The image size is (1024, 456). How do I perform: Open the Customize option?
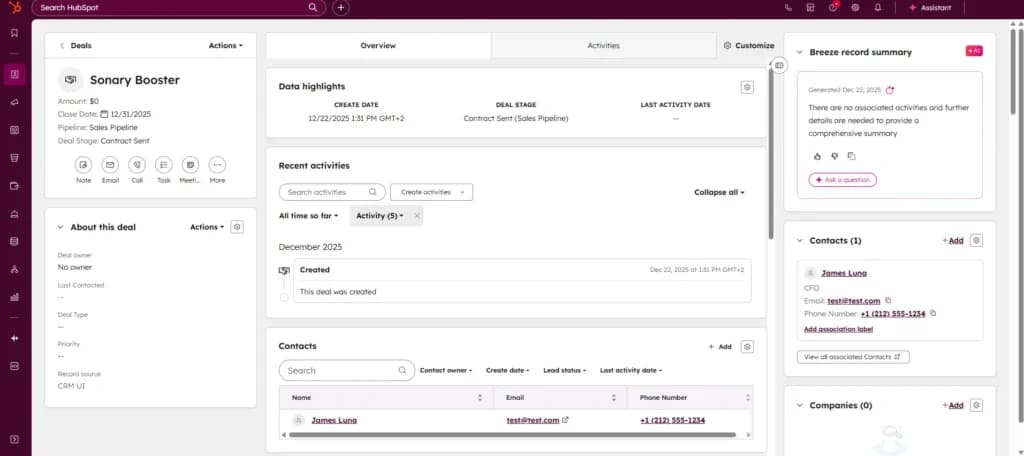[x=749, y=46]
